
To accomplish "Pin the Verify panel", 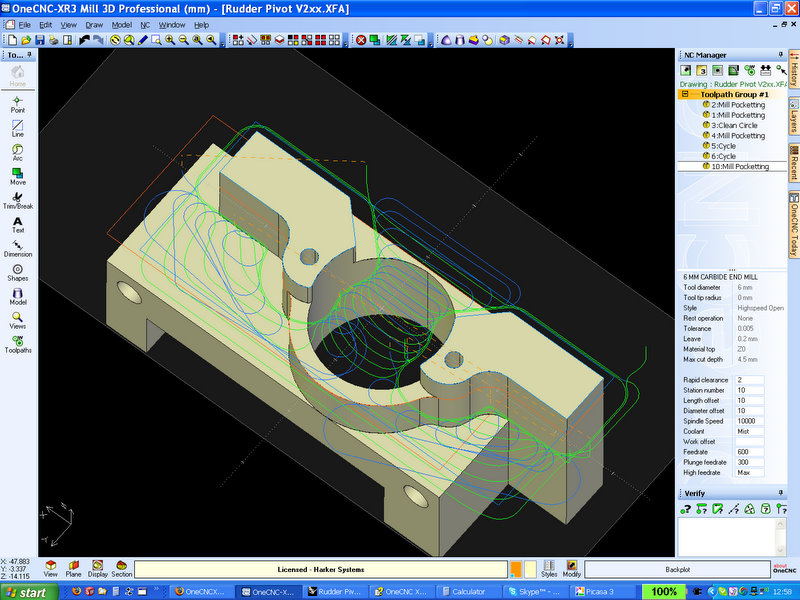I will (779, 494).
